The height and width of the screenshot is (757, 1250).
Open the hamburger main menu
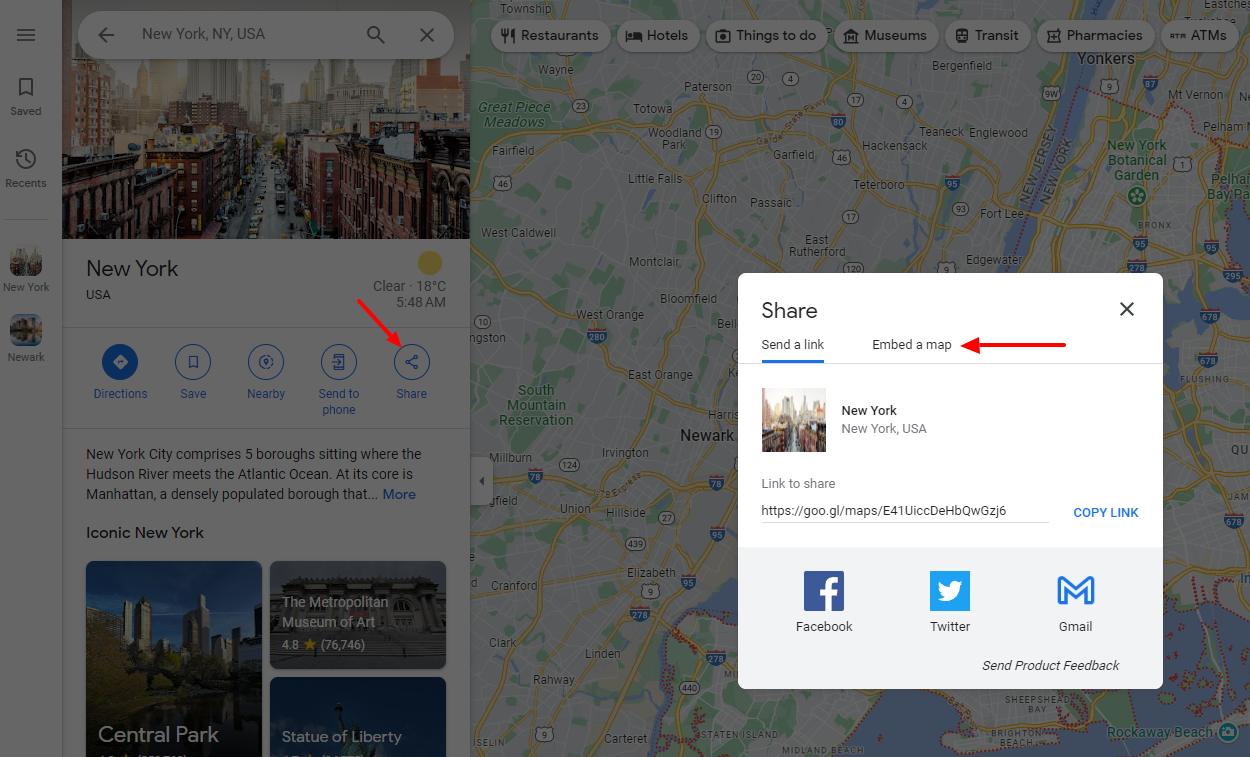pos(26,35)
